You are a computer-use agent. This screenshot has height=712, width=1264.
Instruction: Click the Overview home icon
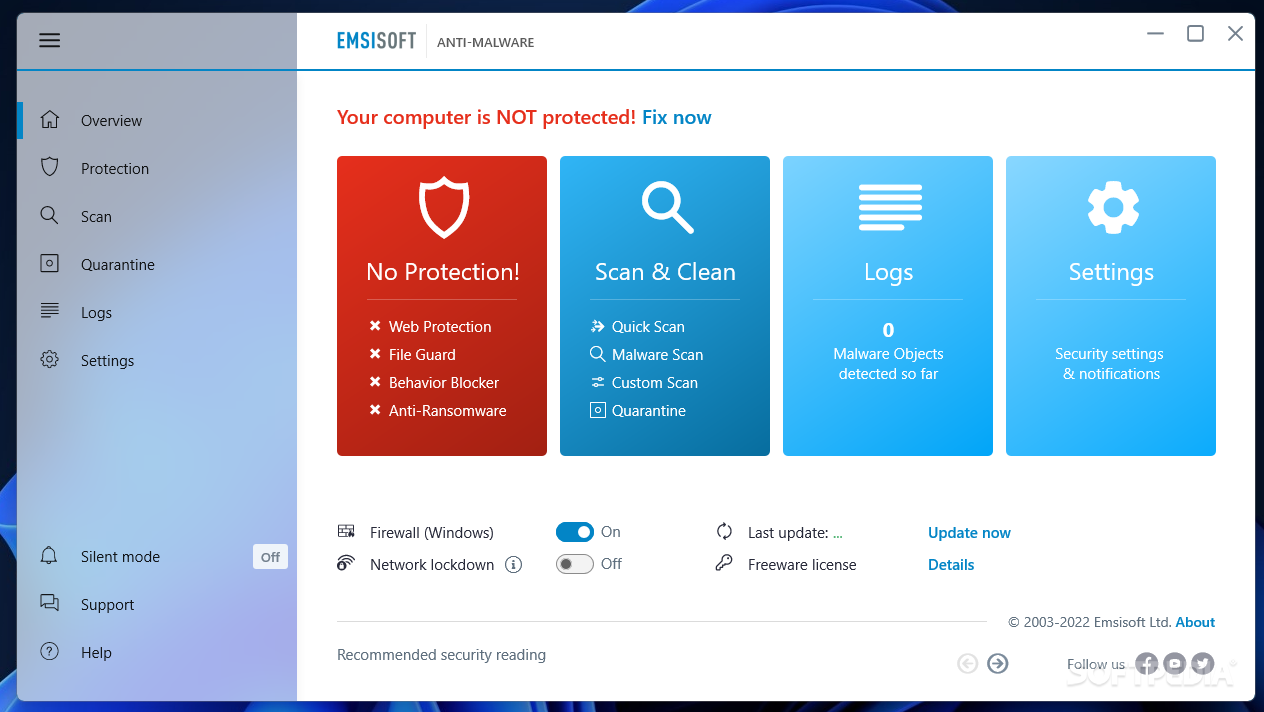tap(50, 120)
